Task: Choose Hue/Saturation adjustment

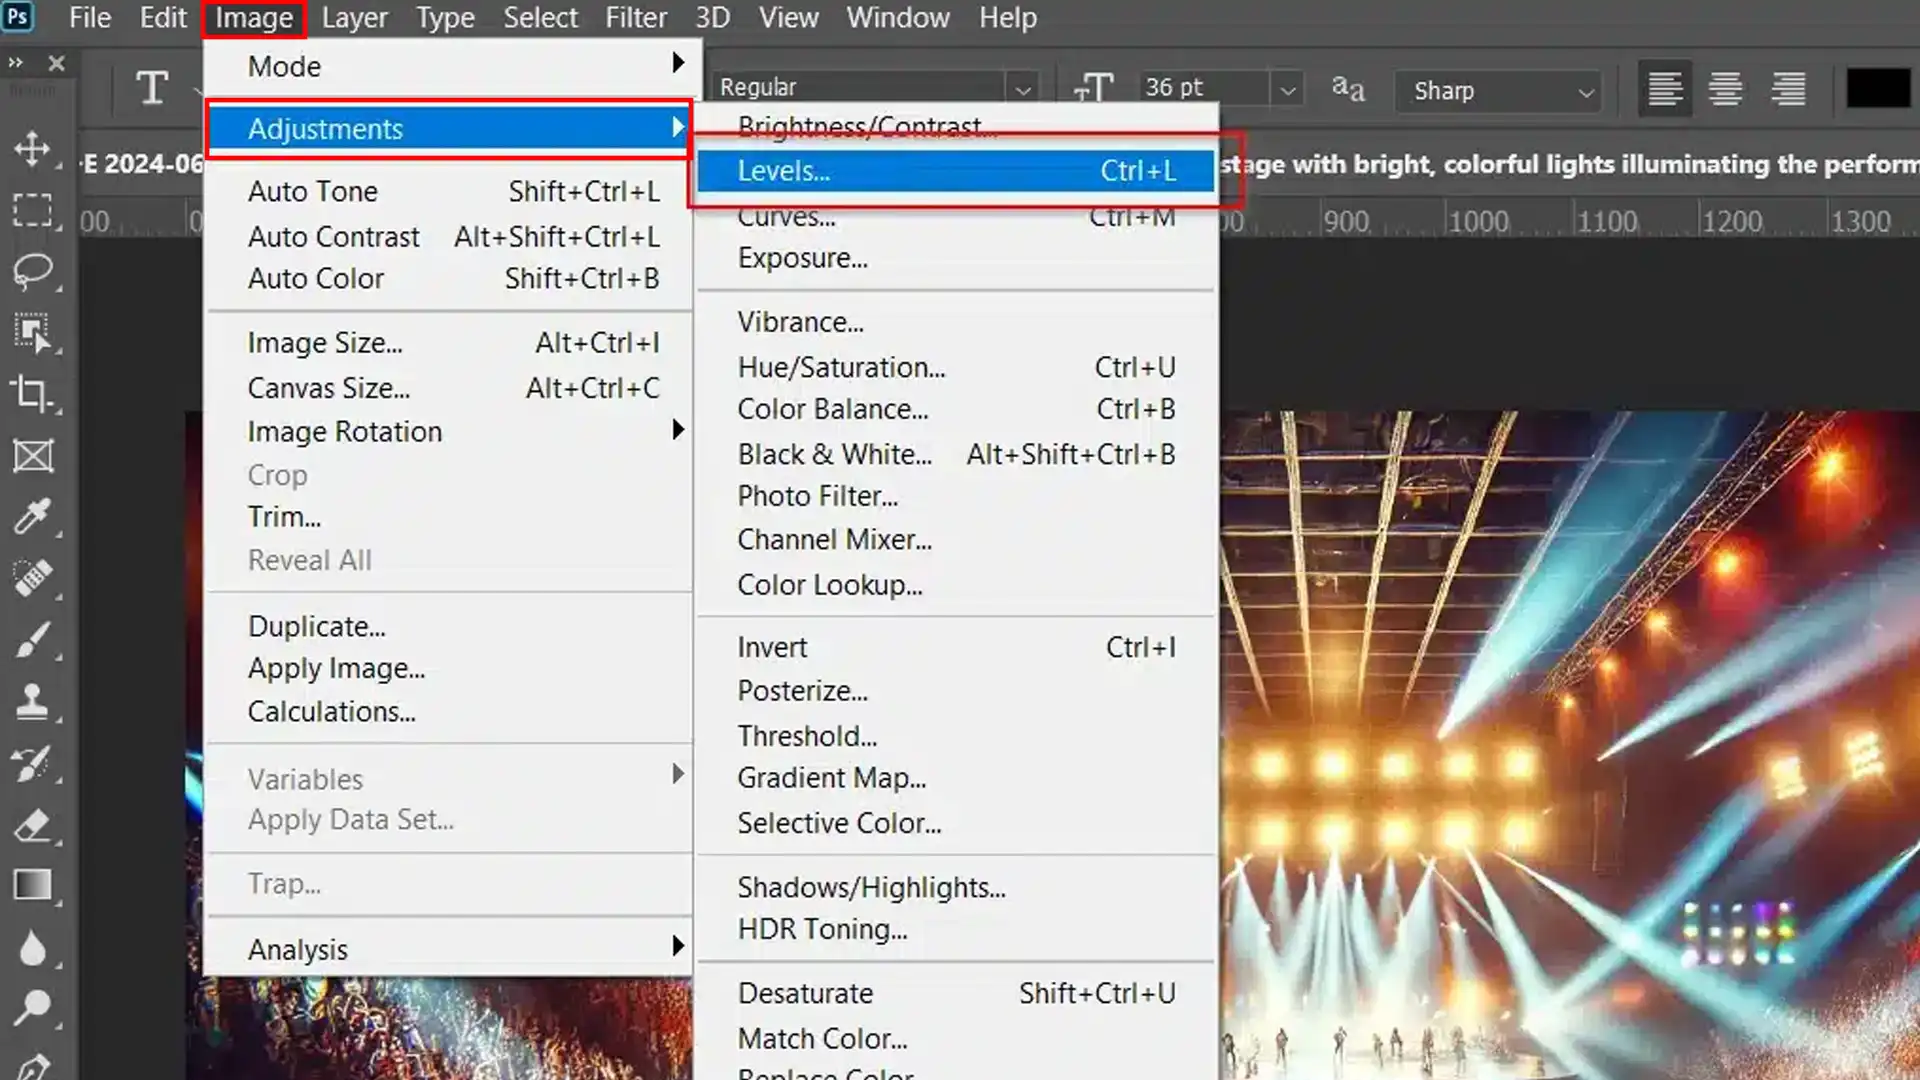Action: (956, 367)
